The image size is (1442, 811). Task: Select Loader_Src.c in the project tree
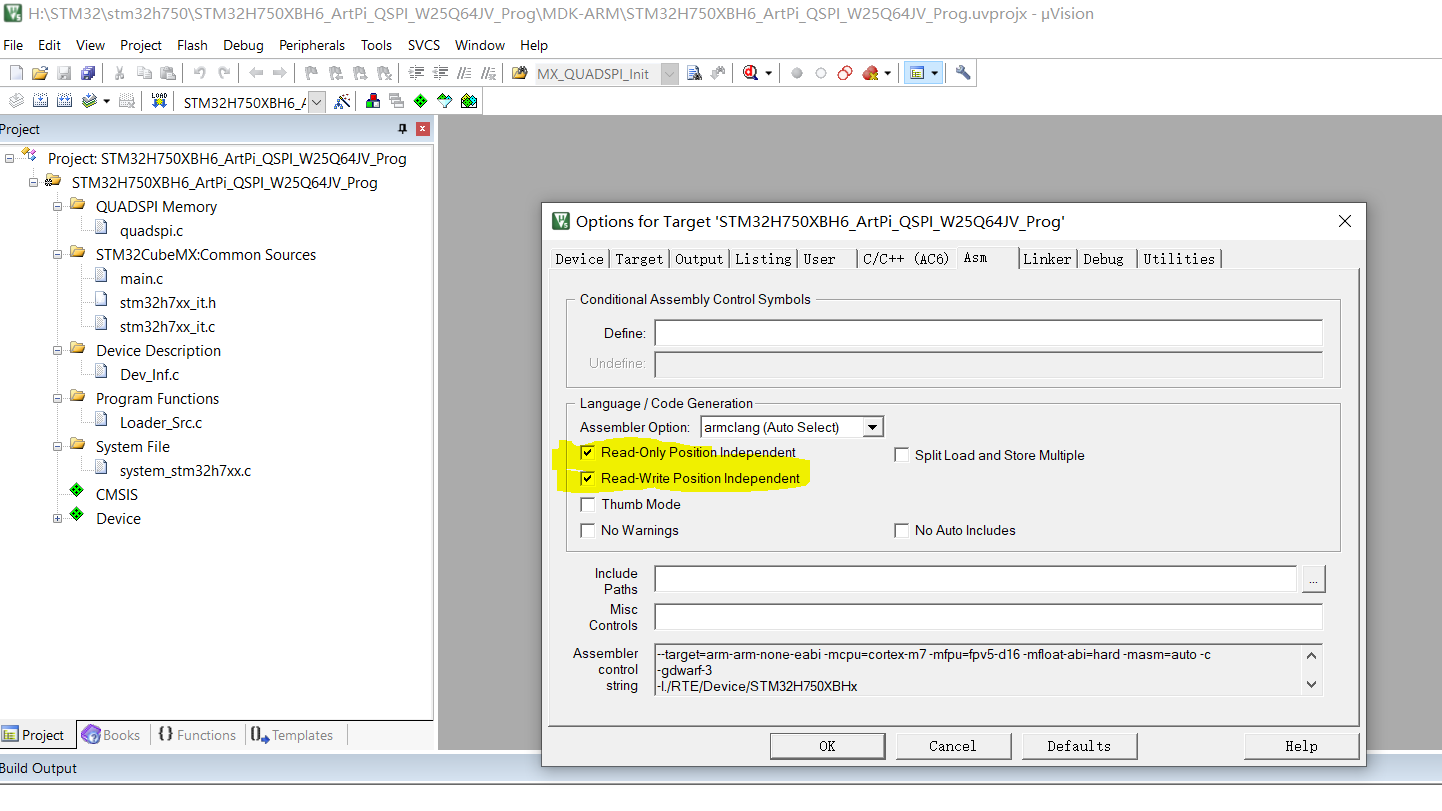[160, 422]
